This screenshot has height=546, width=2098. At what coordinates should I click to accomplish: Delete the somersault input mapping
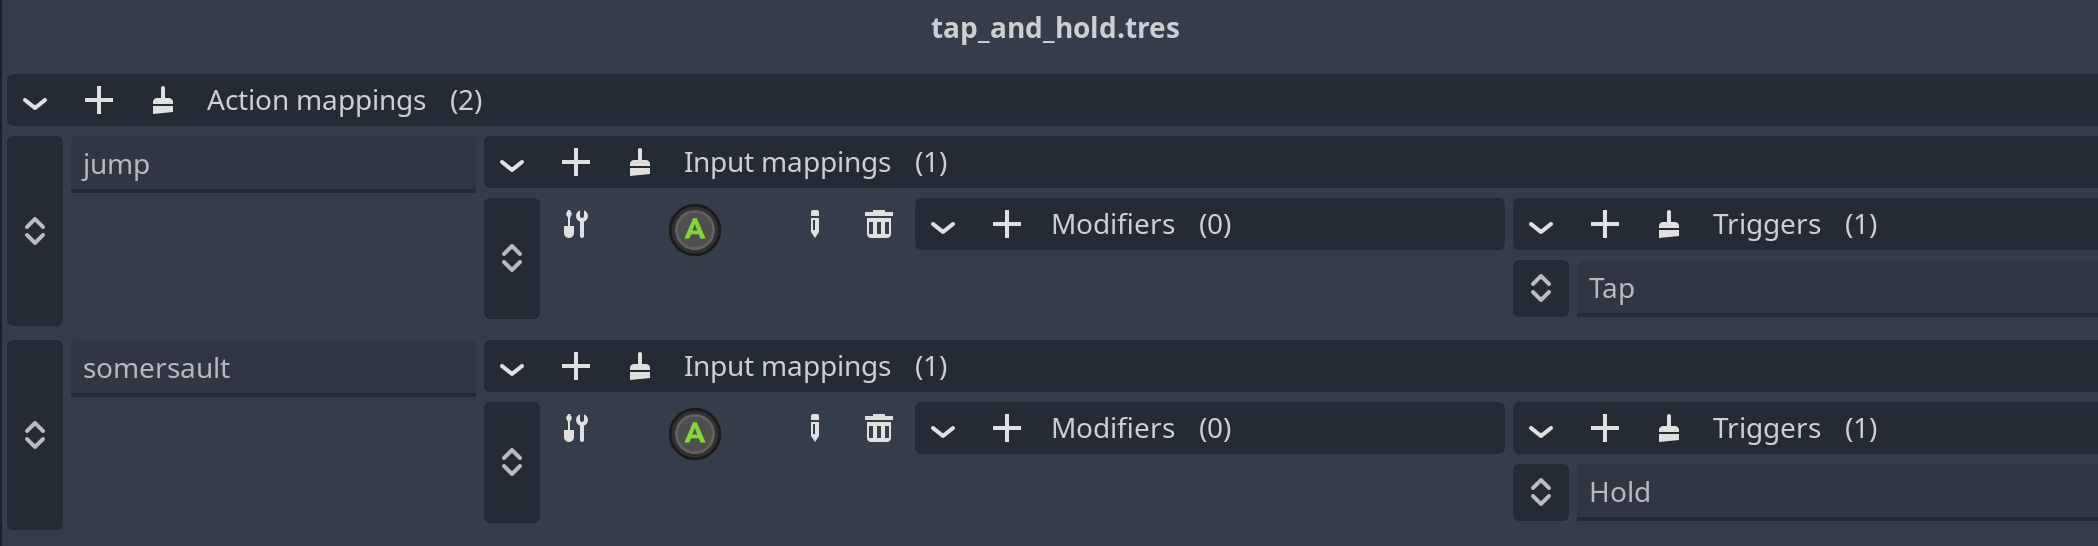[879, 428]
